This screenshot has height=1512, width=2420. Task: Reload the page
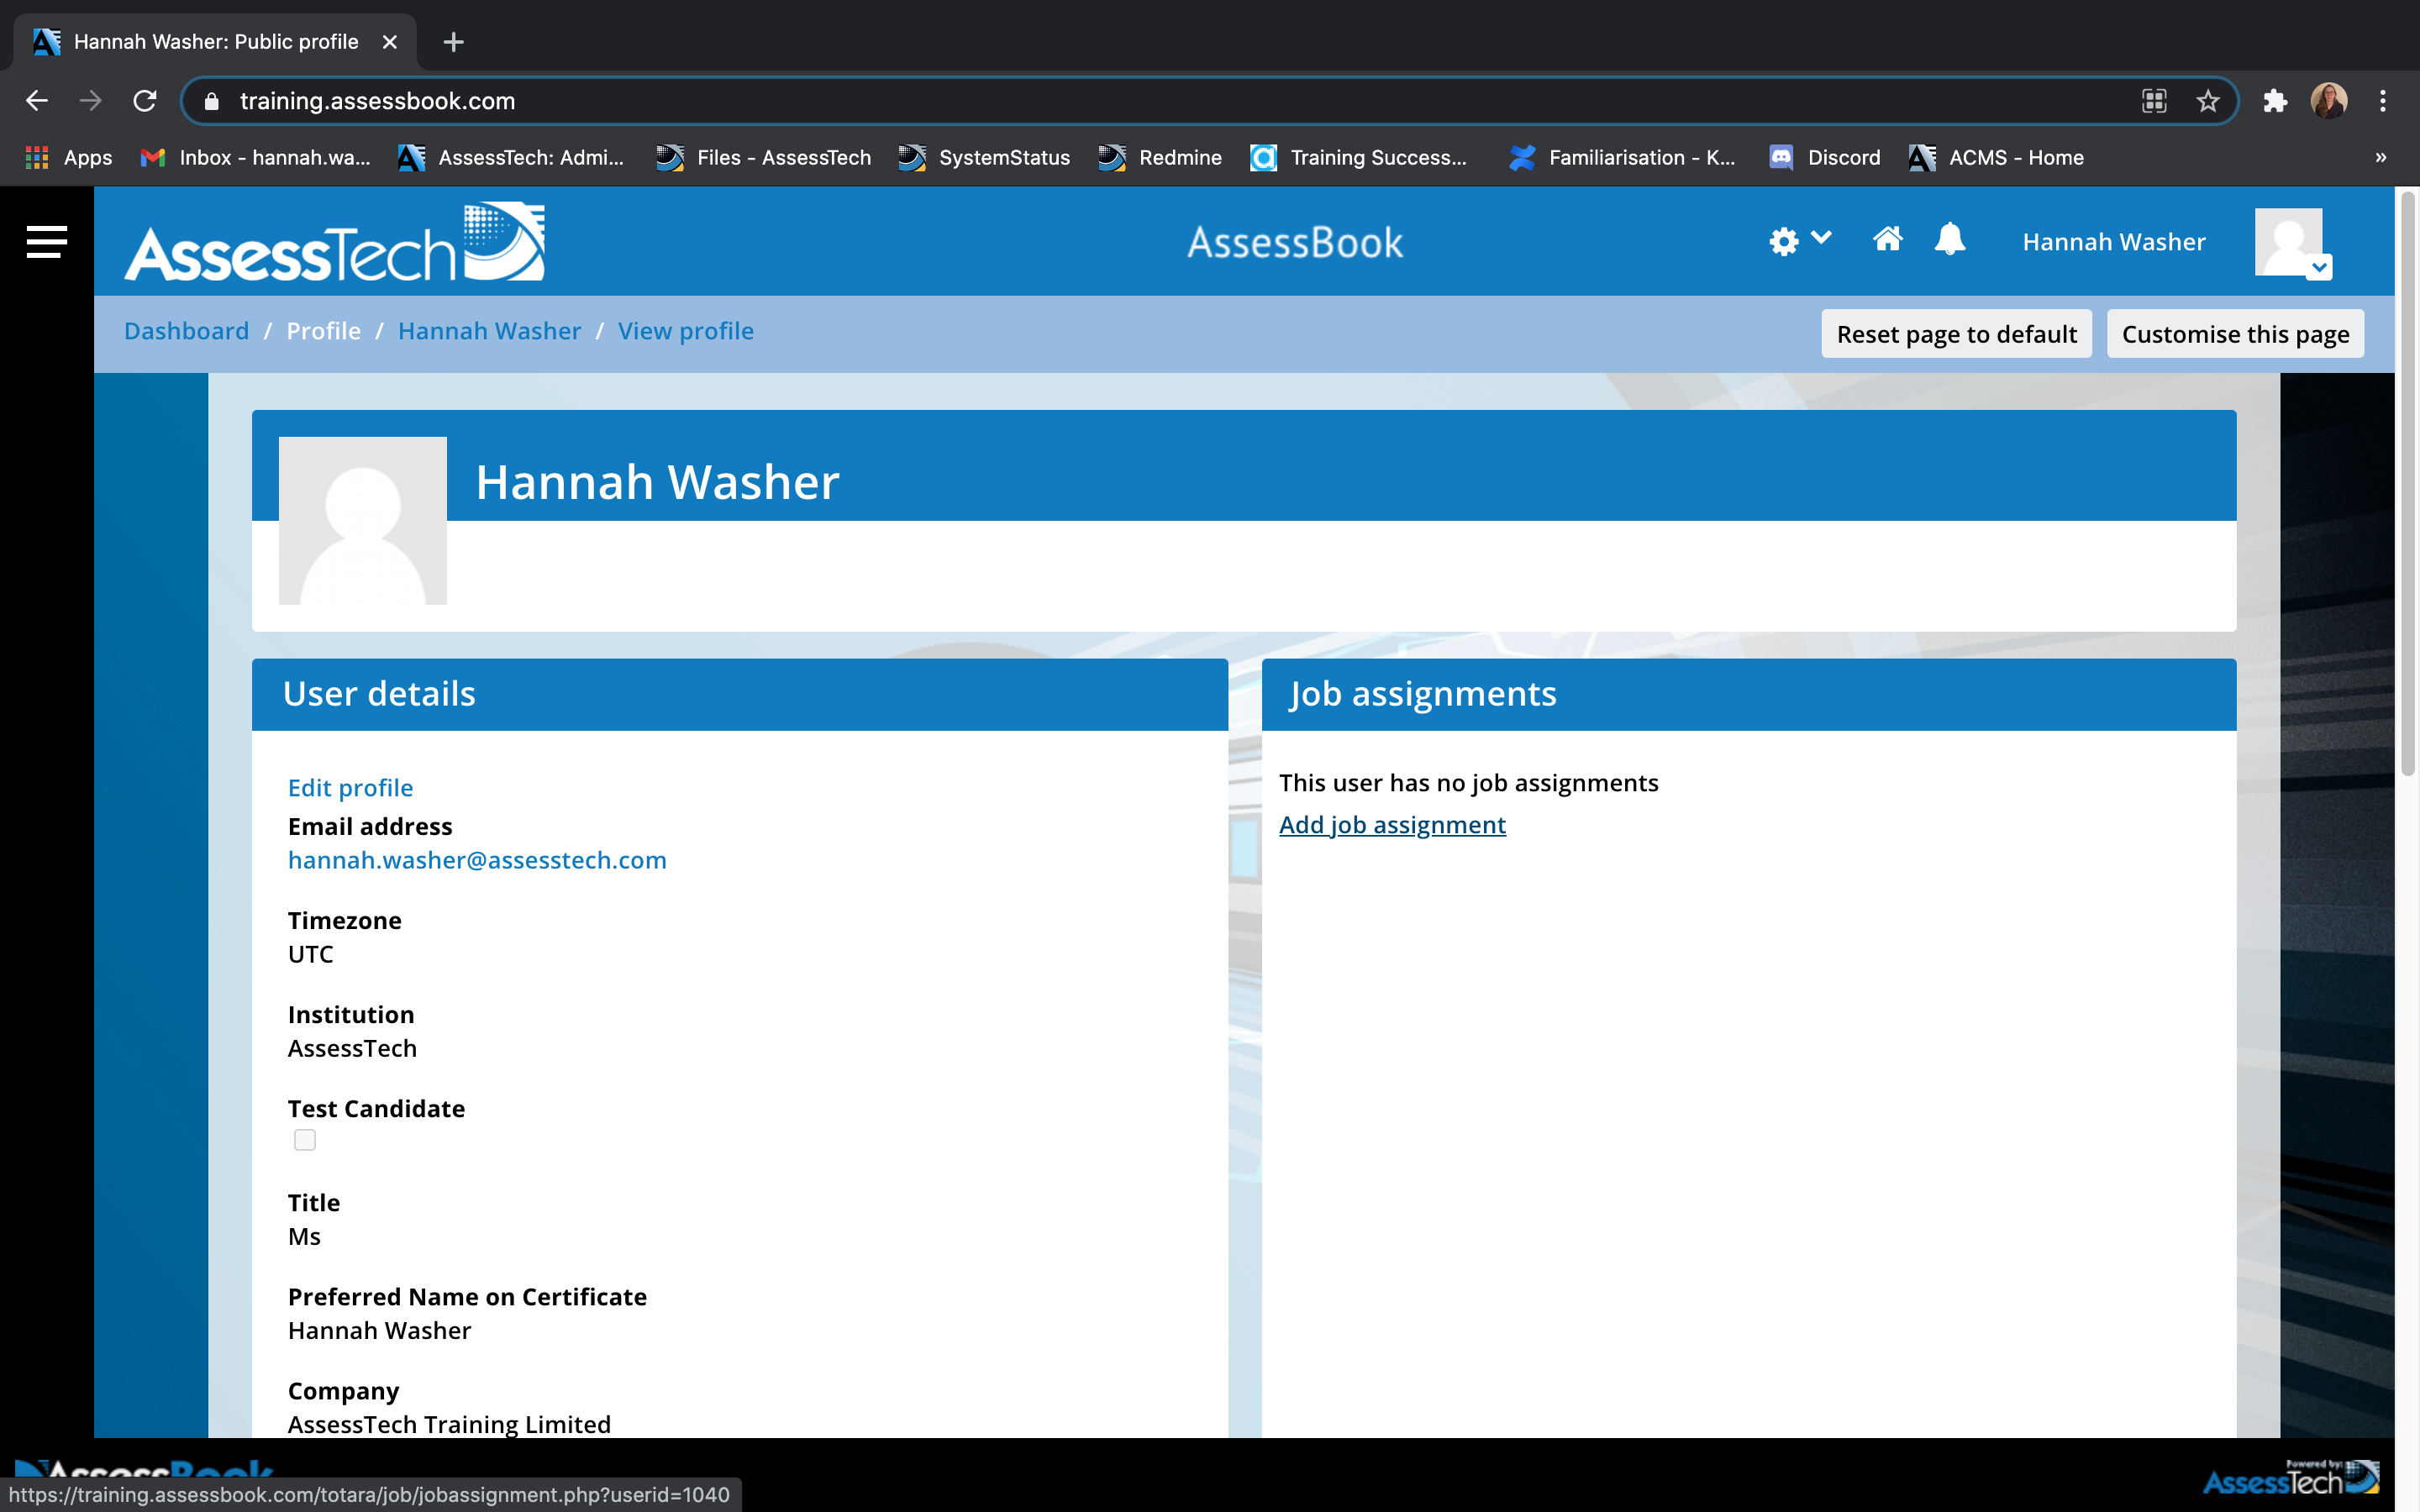click(x=145, y=101)
